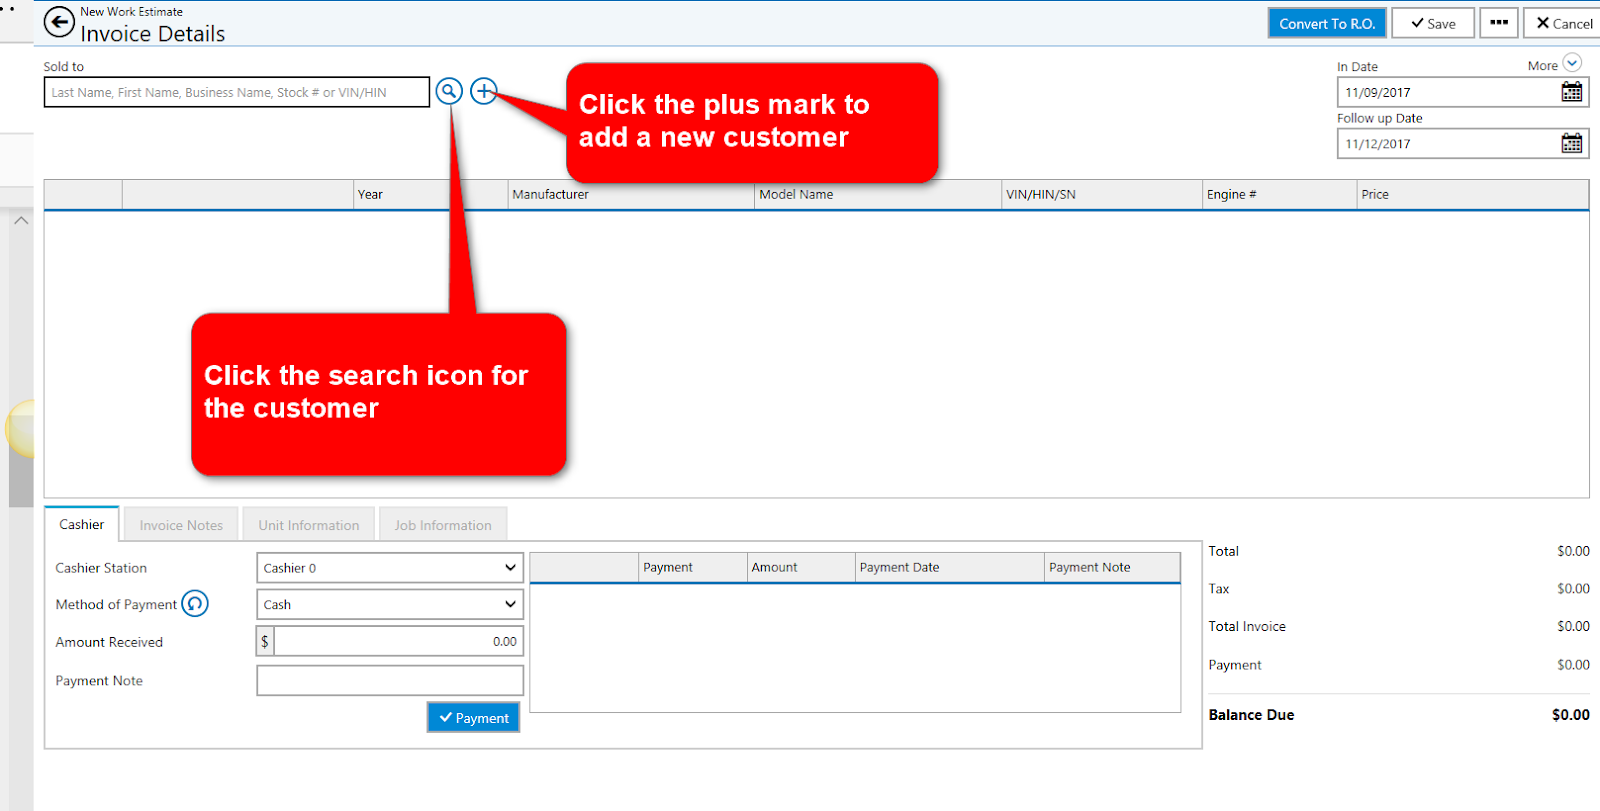Click the Tax label in totals
Screen dimensions: 1600x811
pyautogui.click(x=1218, y=588)
